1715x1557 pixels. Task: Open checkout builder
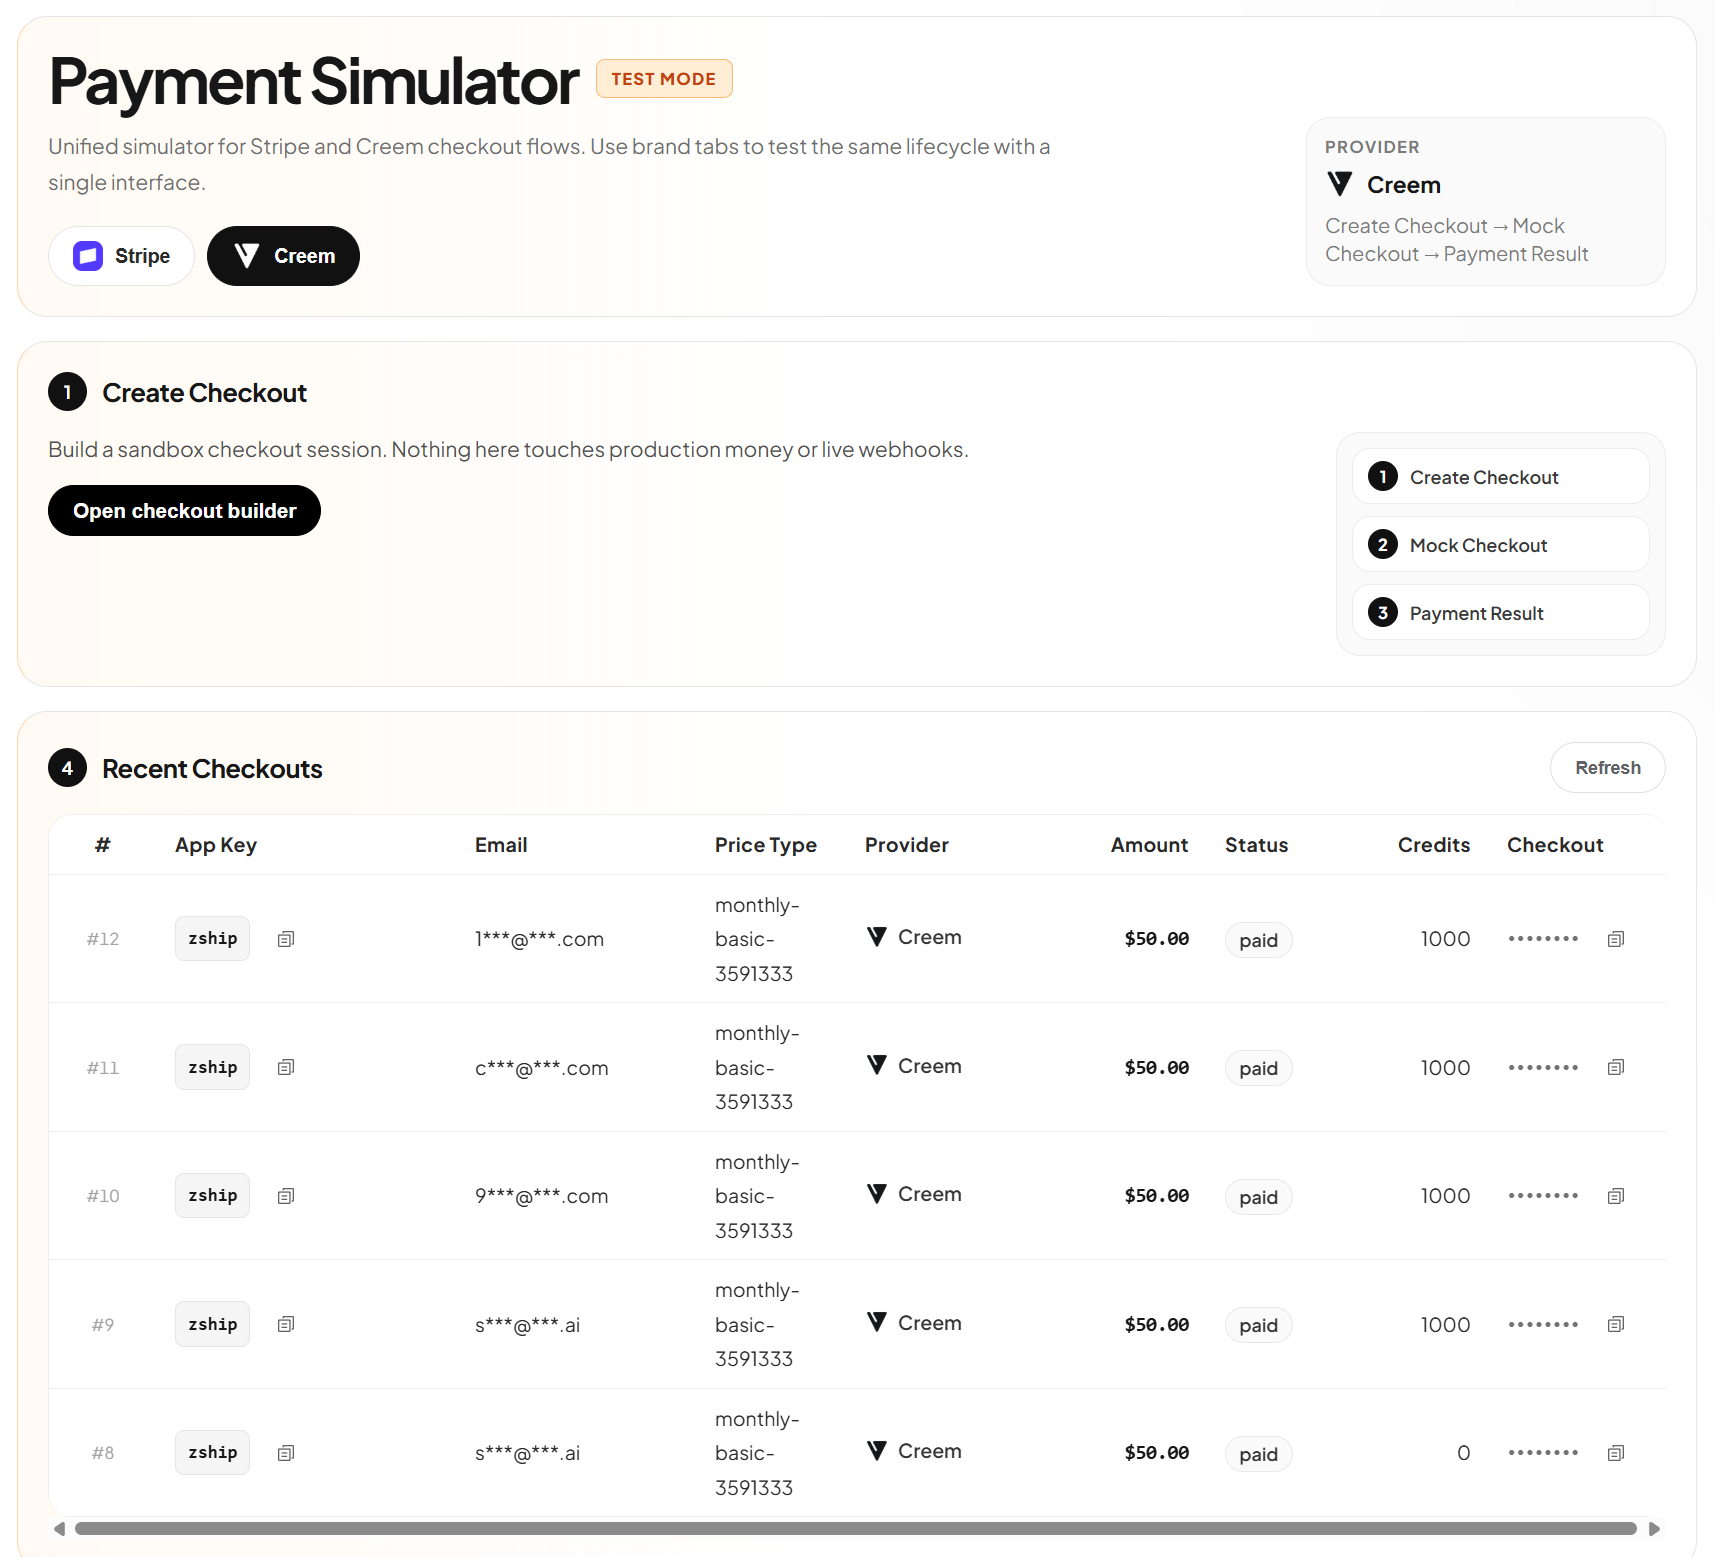[184, 511]
